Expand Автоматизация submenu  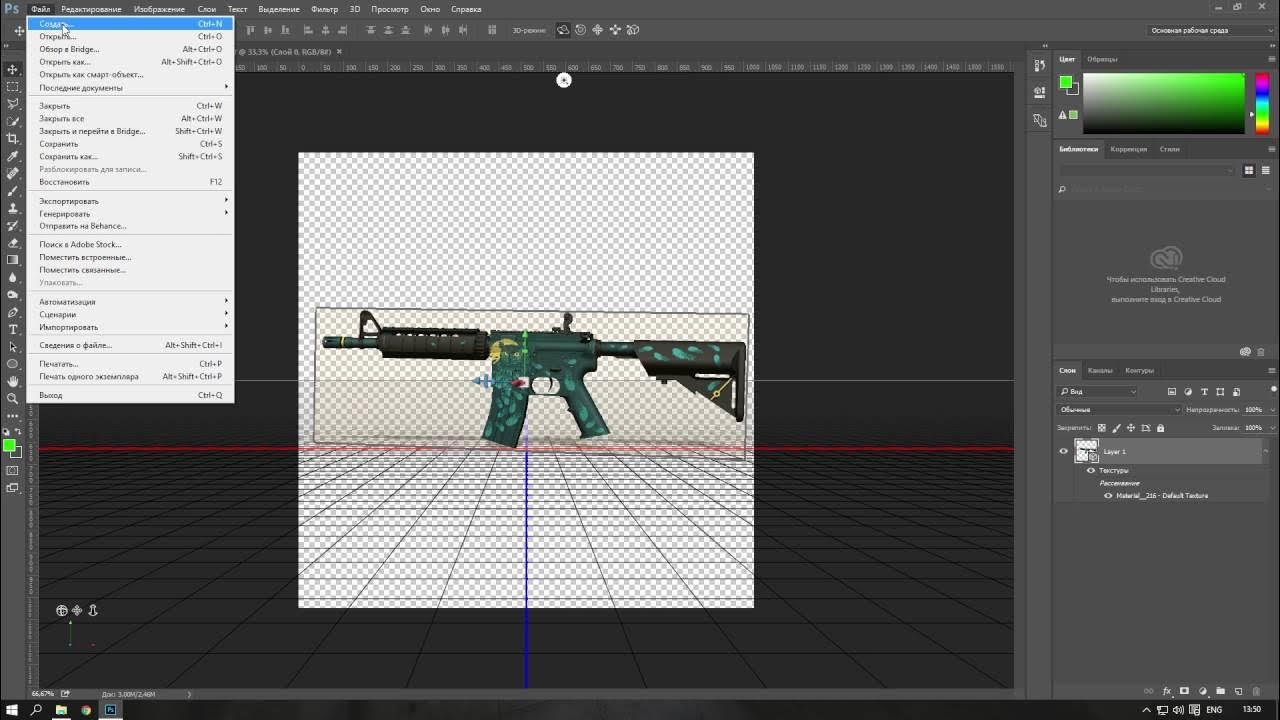pos(132,302)
